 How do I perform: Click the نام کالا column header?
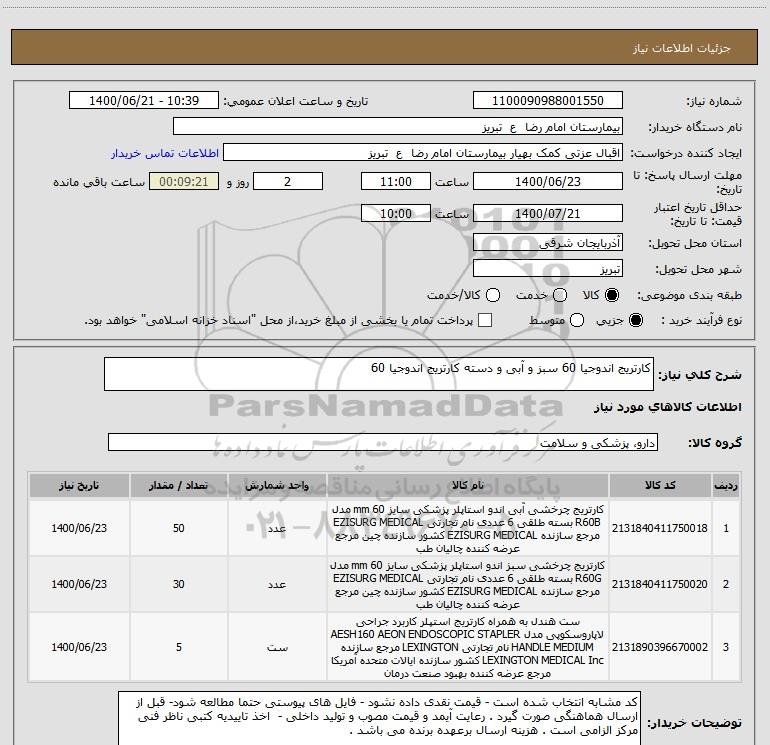468,485
